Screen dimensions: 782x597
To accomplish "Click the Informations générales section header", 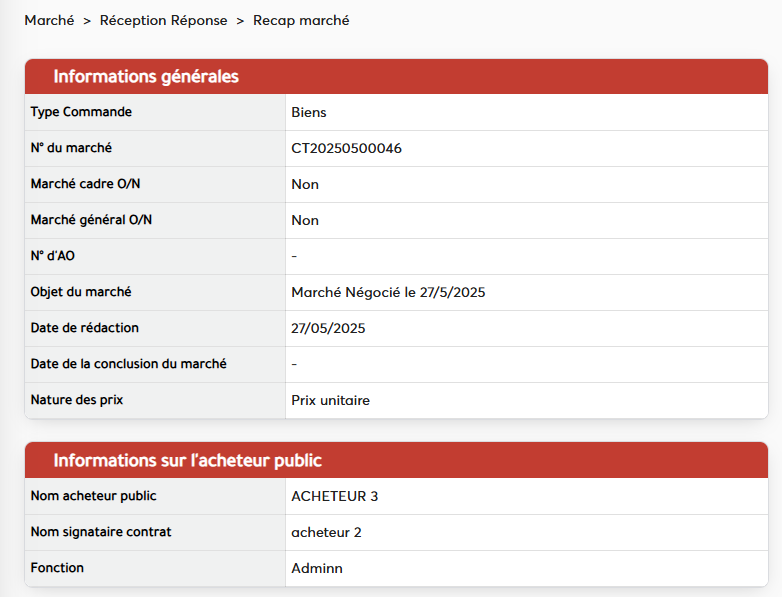I will tap(146, 77).
